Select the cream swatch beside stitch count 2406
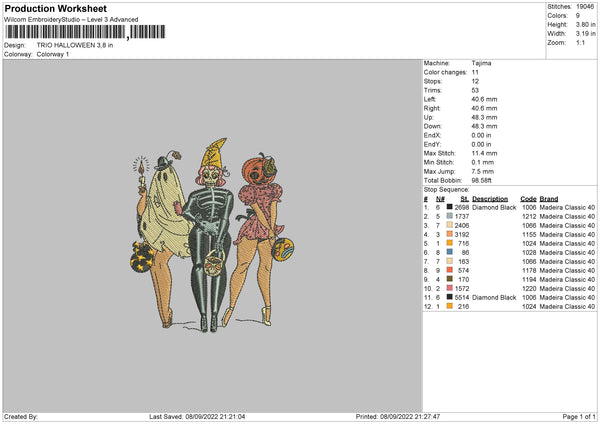The height and width of the screenshot is (424, 600). [x=450, y=225]
